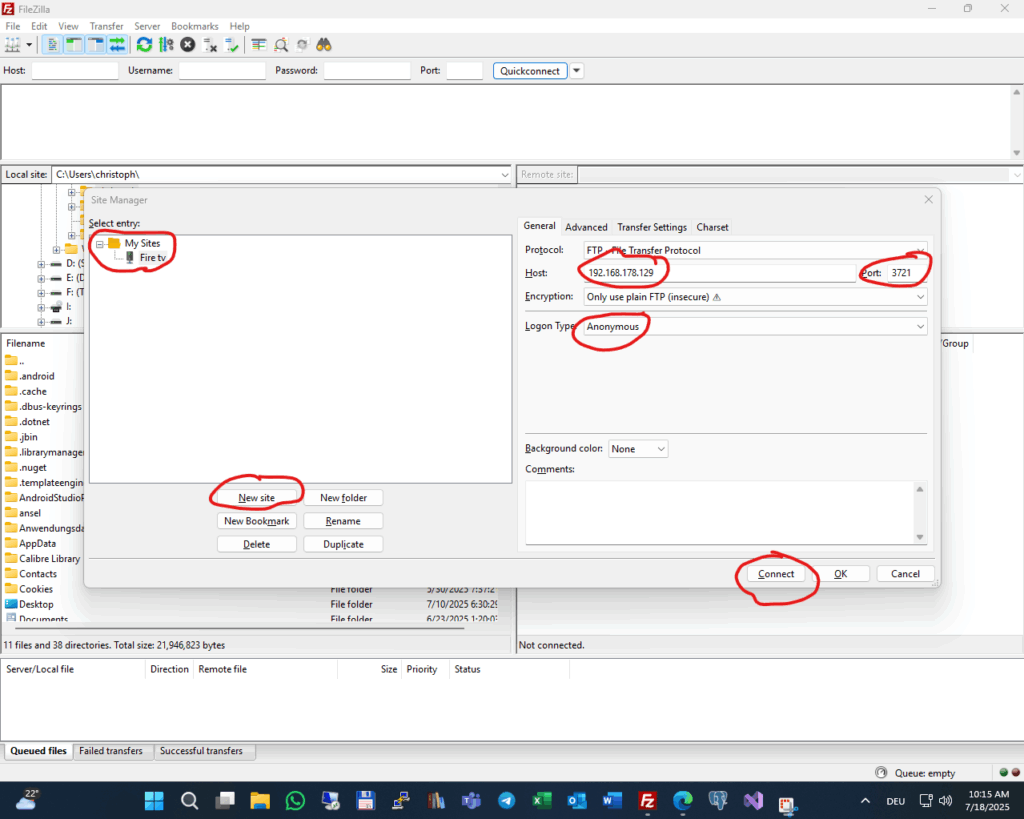Select the Calibre Library folder
Image resolution: width=1024 pixels, height=819 pixels.
50,558
